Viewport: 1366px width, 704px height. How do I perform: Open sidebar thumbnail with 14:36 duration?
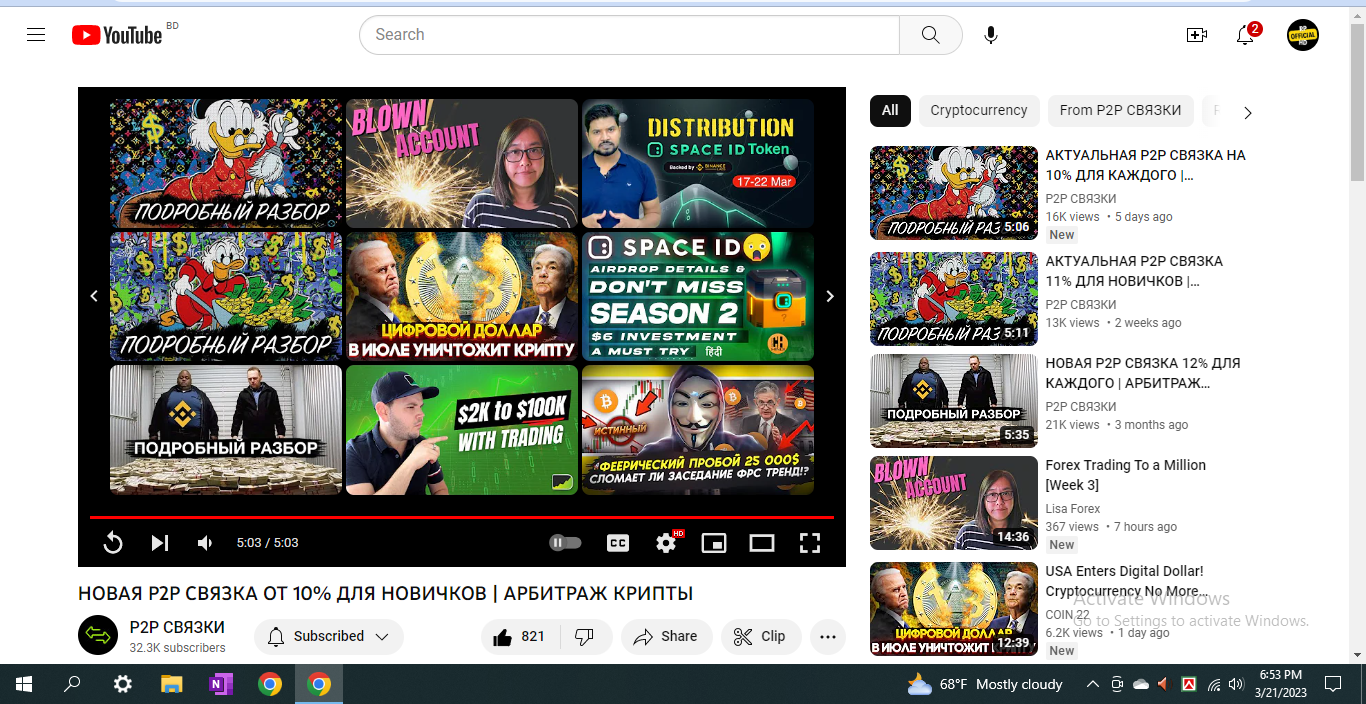(x=954, y=503)
